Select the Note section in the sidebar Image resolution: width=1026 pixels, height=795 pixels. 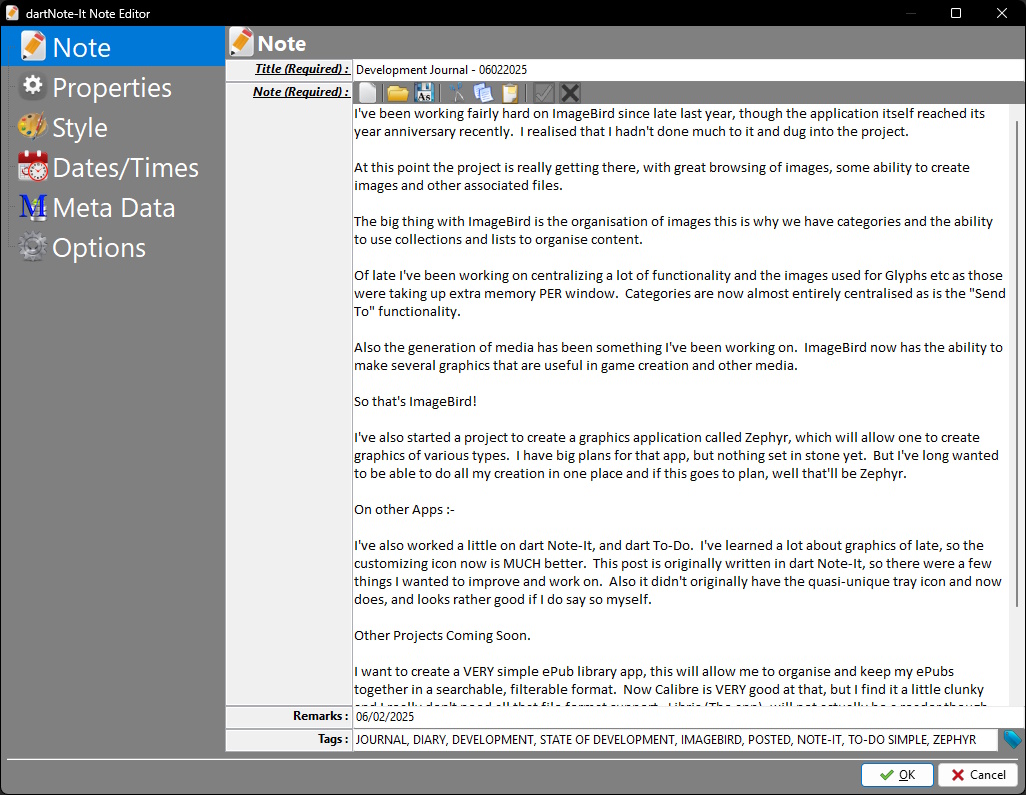click(x=113, y=46)
